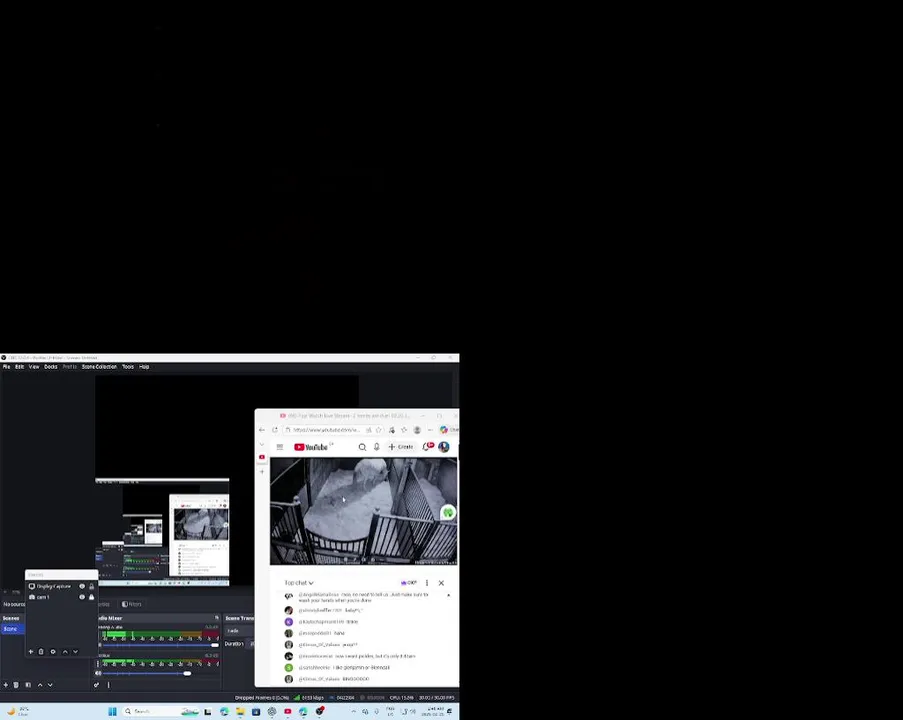
Task: Click the chat points badge button
Action: click(x=408, y=583)
